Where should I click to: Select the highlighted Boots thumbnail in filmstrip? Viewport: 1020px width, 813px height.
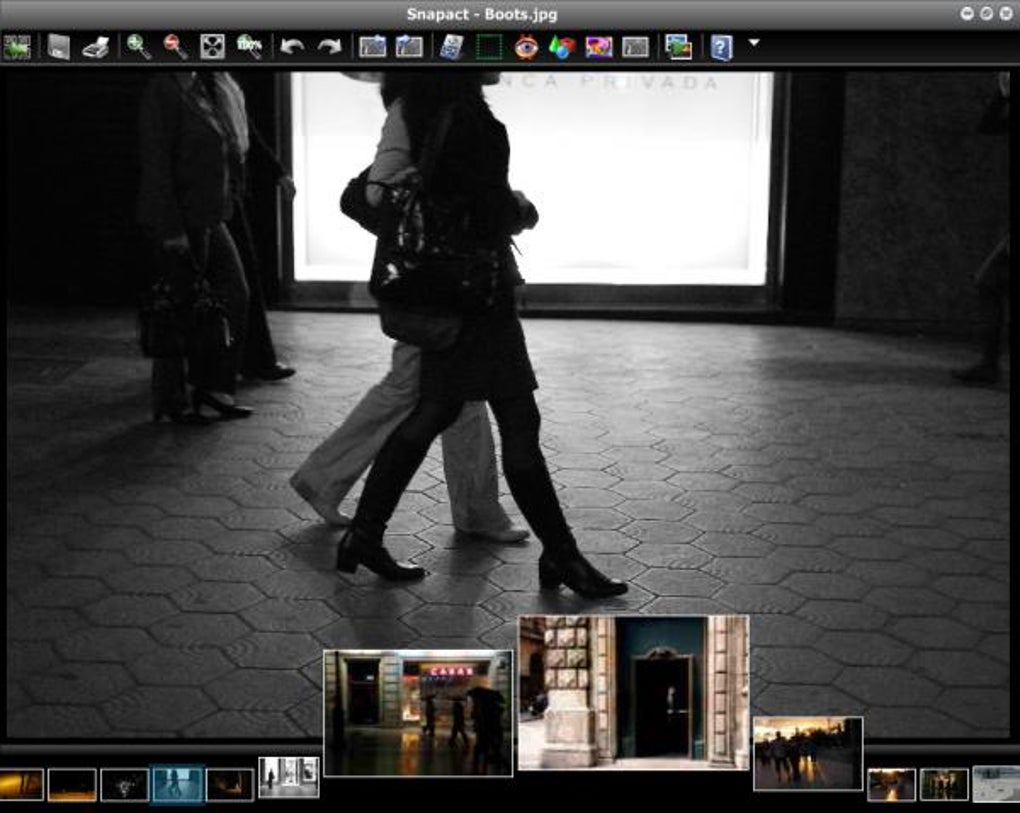tap(177, 784)
